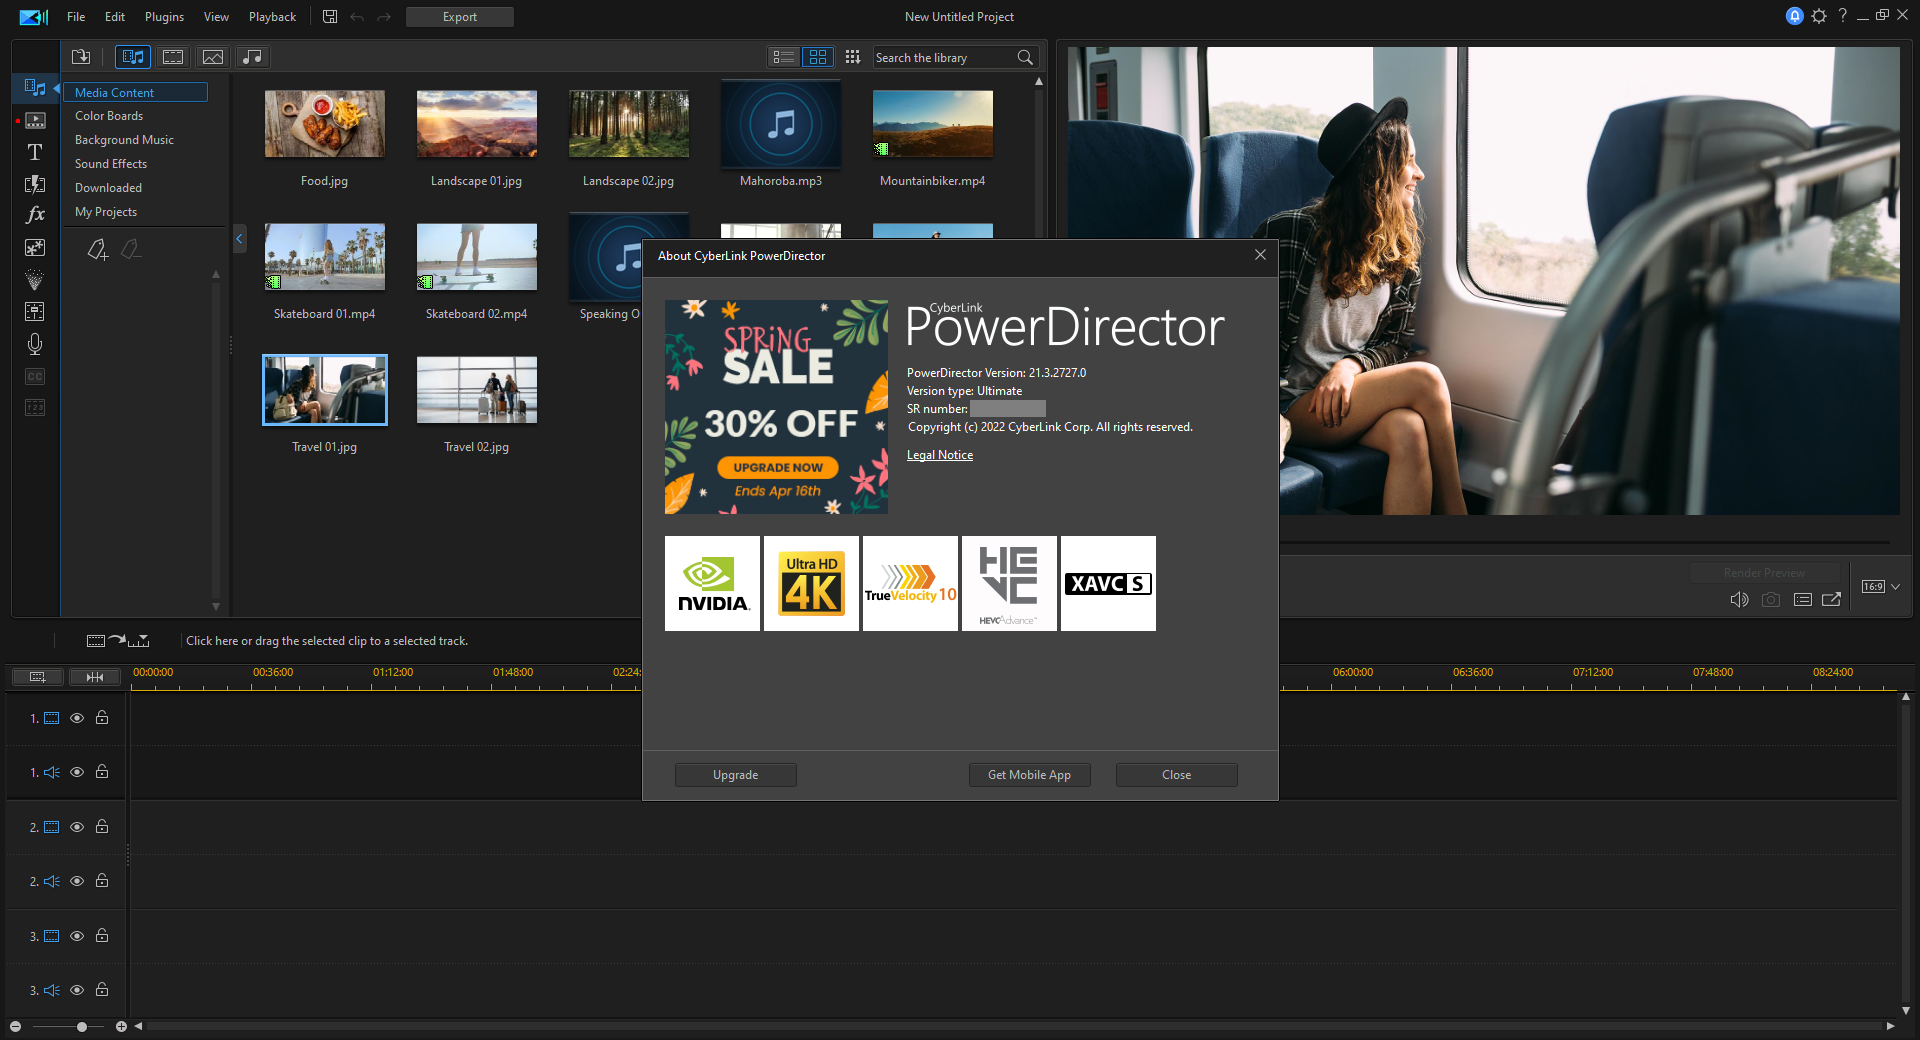Click the Undo arrow in top bar
1920x1040 pixels.
pyautogui.click(x=357, y=17)
